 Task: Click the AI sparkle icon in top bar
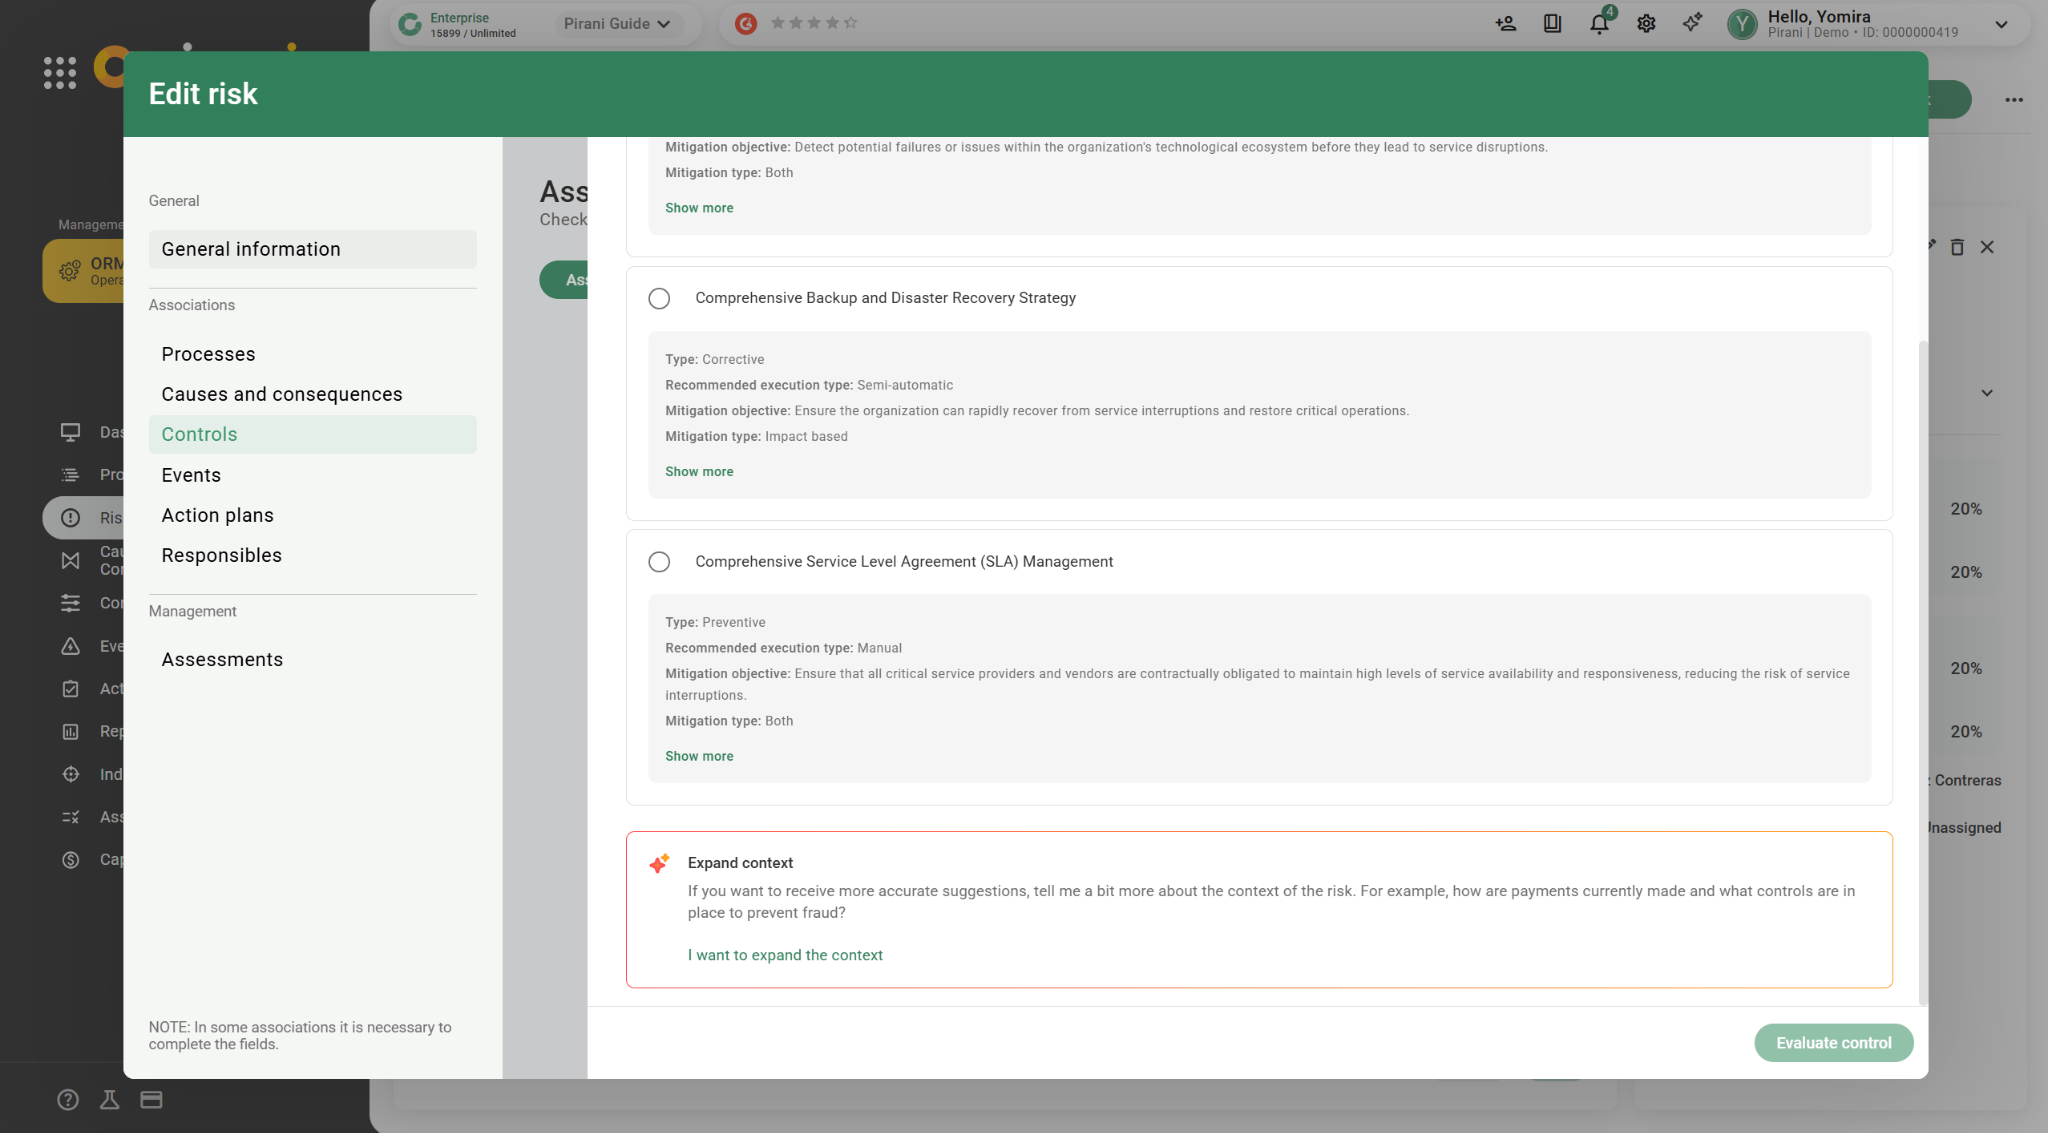tap(1692, 23)
